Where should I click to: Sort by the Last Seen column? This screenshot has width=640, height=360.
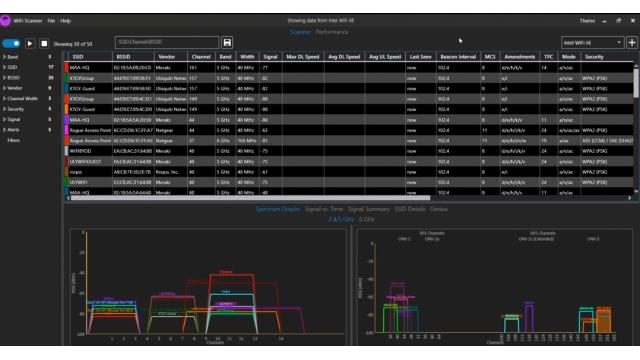(421, 57)
